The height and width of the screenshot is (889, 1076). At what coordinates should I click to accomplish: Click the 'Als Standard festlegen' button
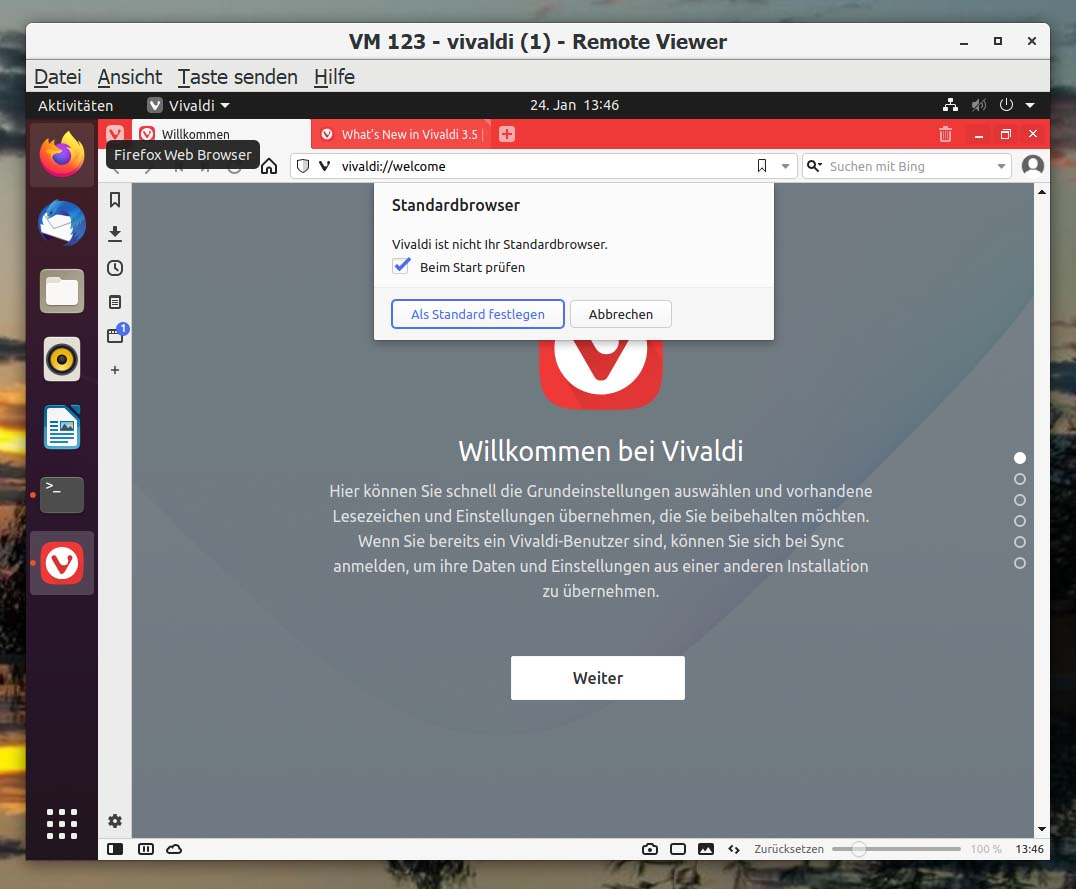[477, 313]
